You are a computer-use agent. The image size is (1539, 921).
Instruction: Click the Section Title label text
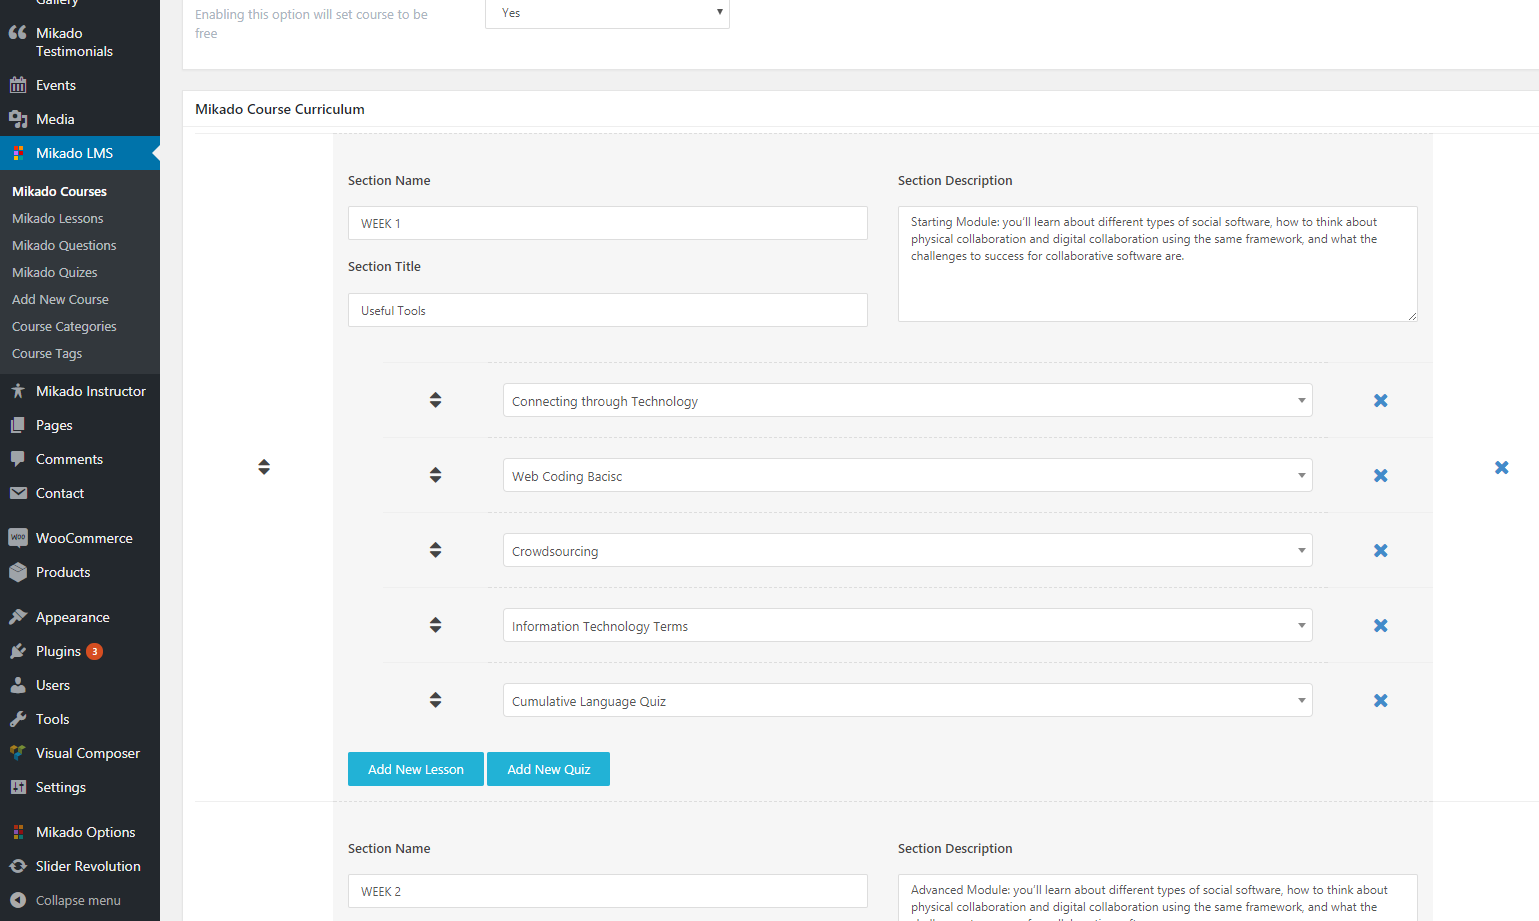(x=384, y=266)
